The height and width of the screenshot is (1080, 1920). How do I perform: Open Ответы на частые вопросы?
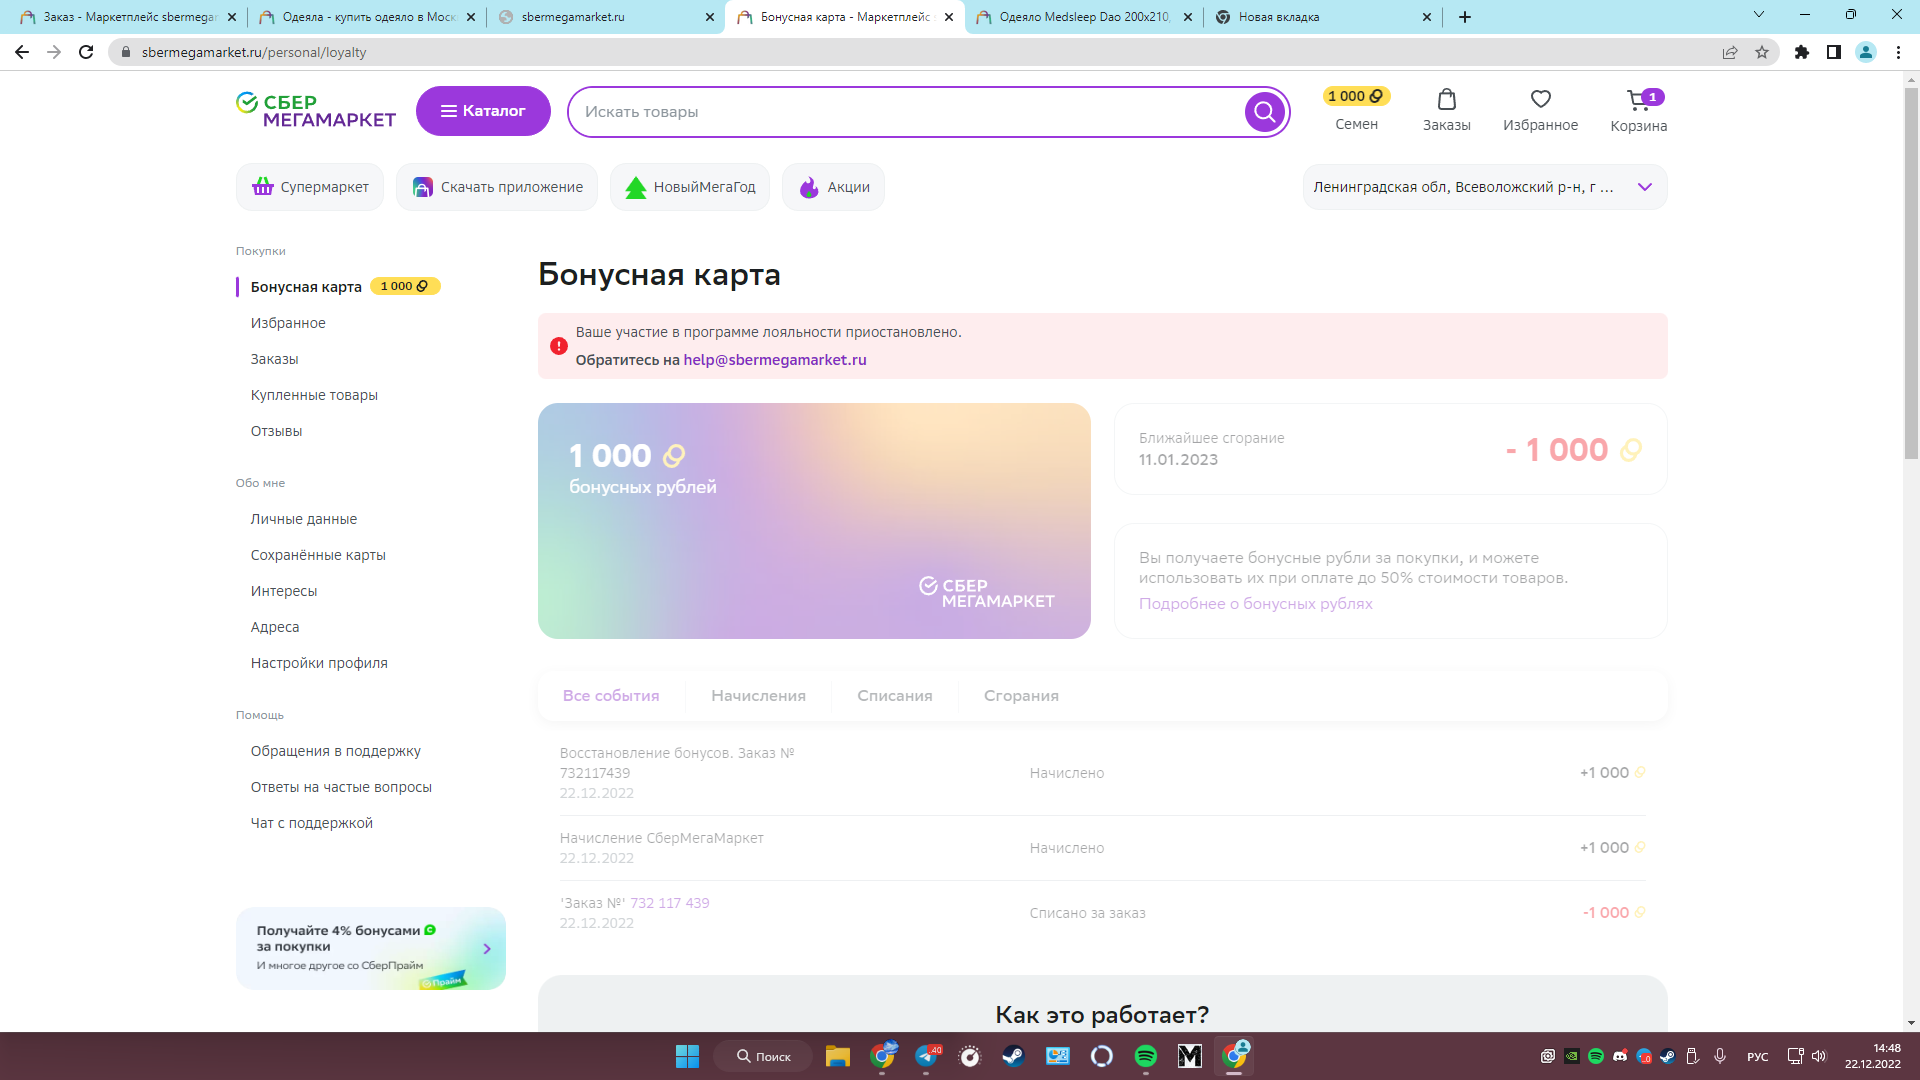[x=341, y=787]
